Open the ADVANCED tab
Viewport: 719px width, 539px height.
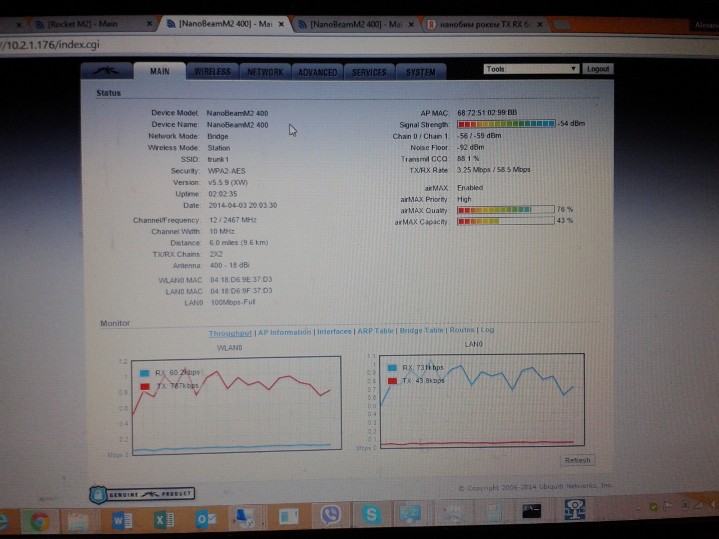coord(317,72)
